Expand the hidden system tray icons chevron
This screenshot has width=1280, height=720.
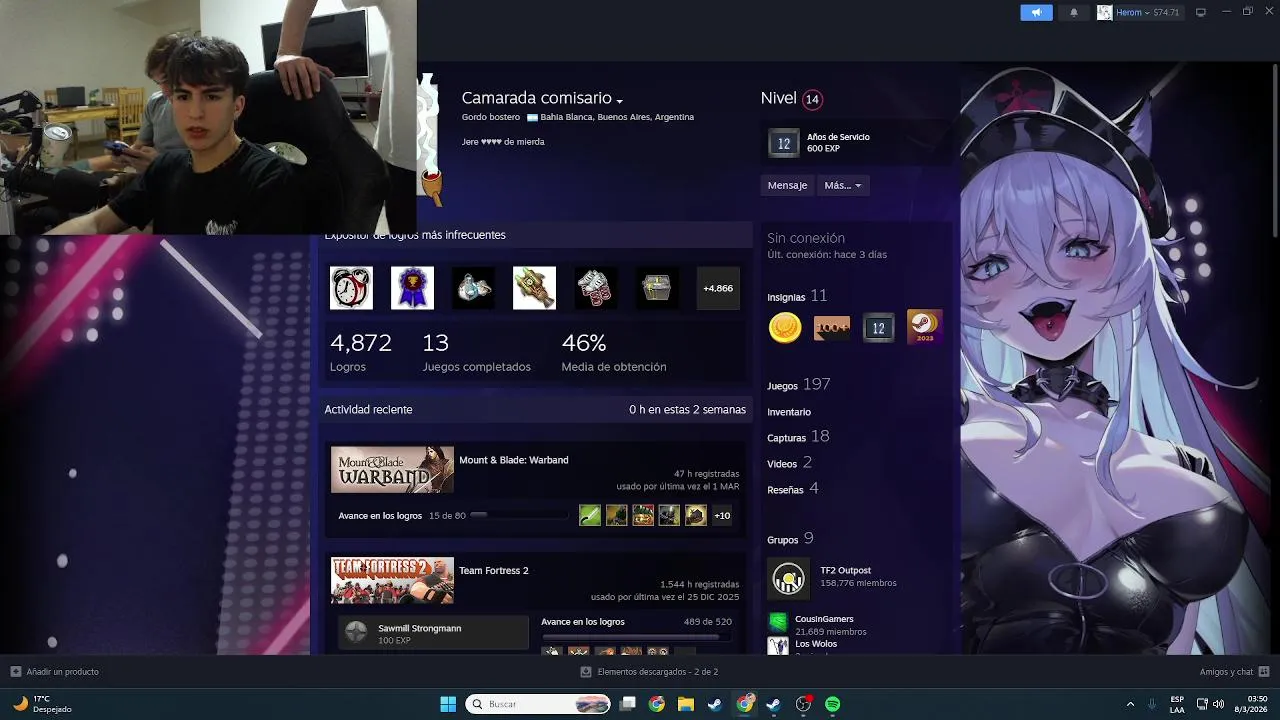pyautogui.click(x=1130, y=704)
